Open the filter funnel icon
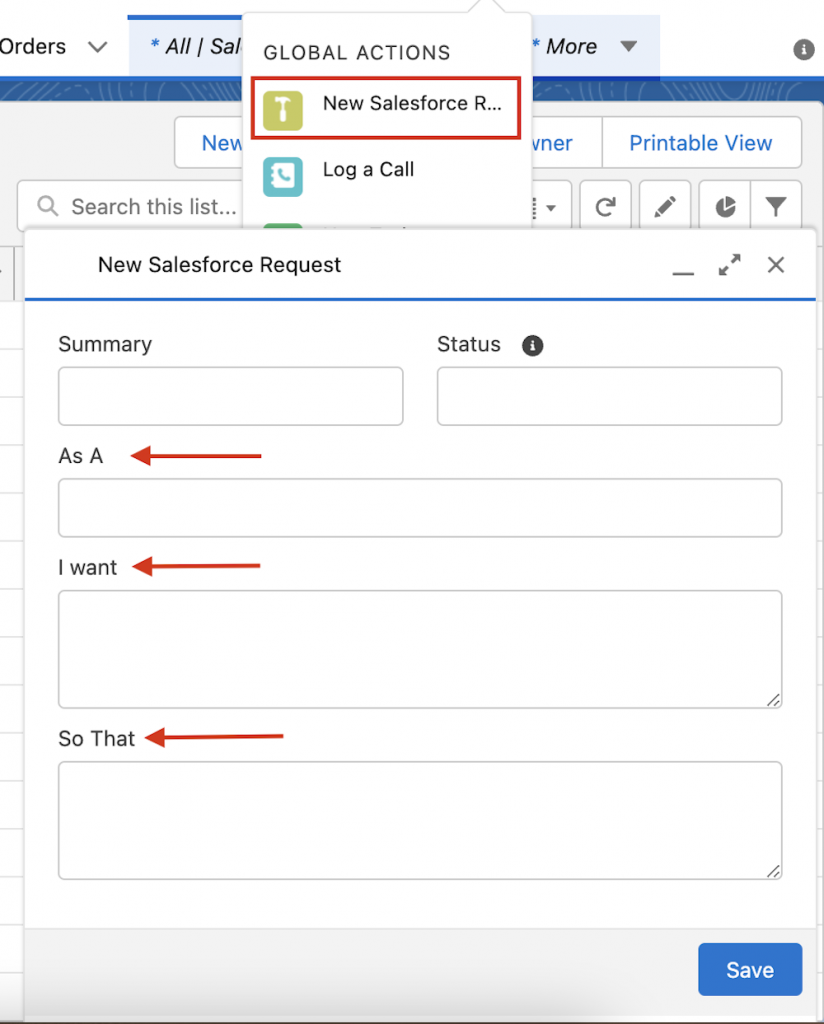The height and width of the screenshot is (1024, 824). pos(777,206)
